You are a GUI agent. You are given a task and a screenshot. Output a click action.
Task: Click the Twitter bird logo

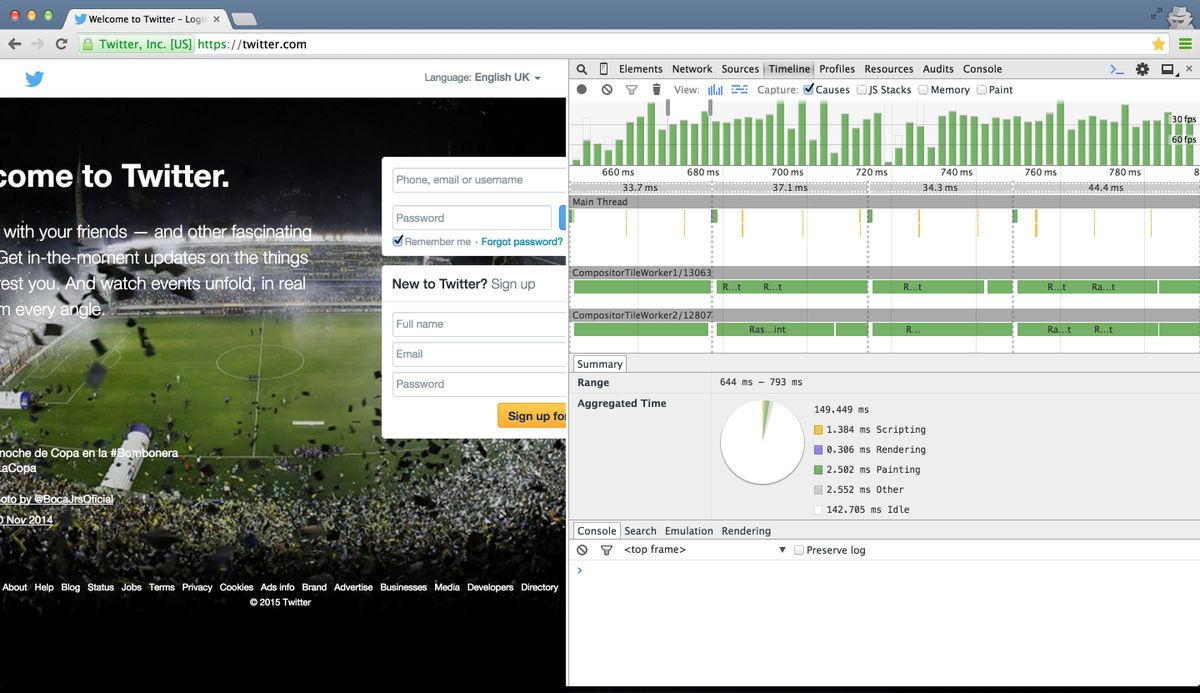pos(34,78)
